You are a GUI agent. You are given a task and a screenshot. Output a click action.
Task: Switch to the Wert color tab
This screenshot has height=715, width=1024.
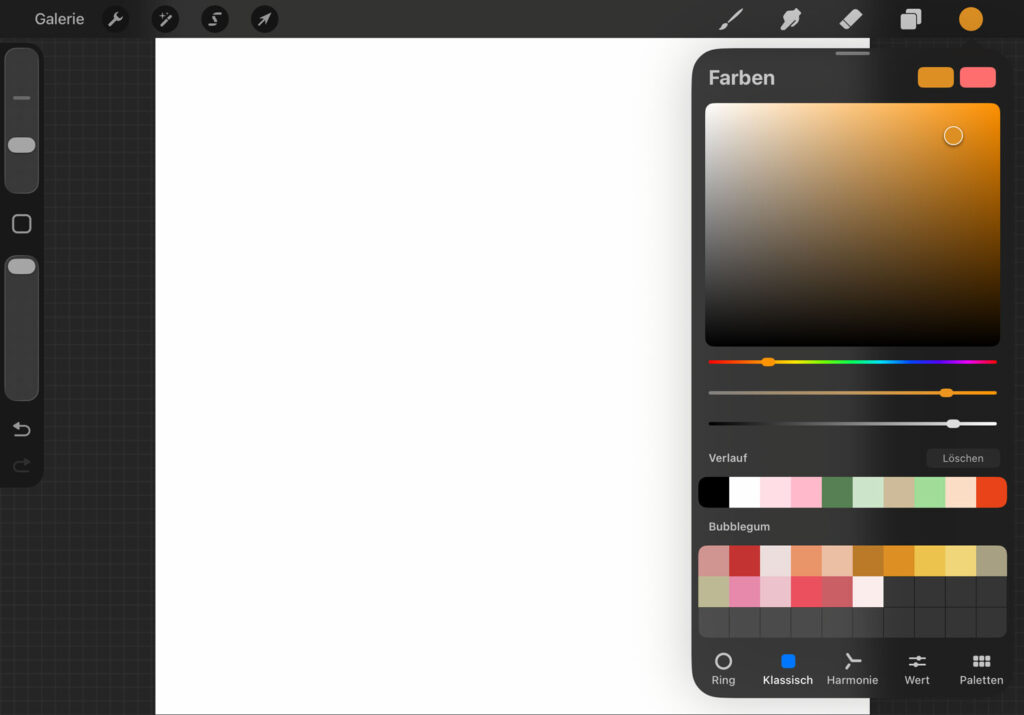pos(917,669)
